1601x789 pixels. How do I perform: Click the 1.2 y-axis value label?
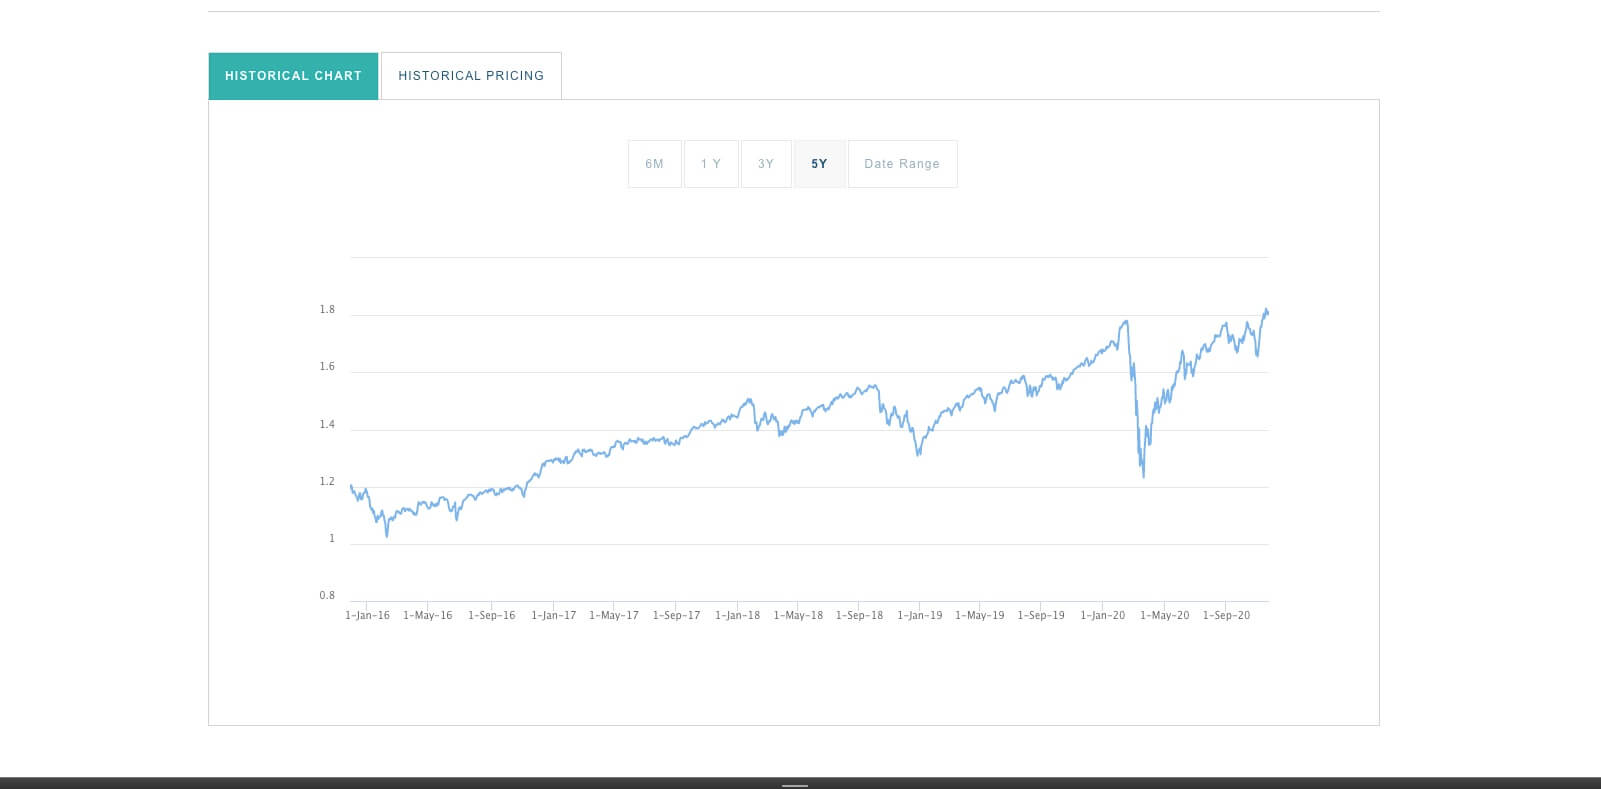pos(327,482)
